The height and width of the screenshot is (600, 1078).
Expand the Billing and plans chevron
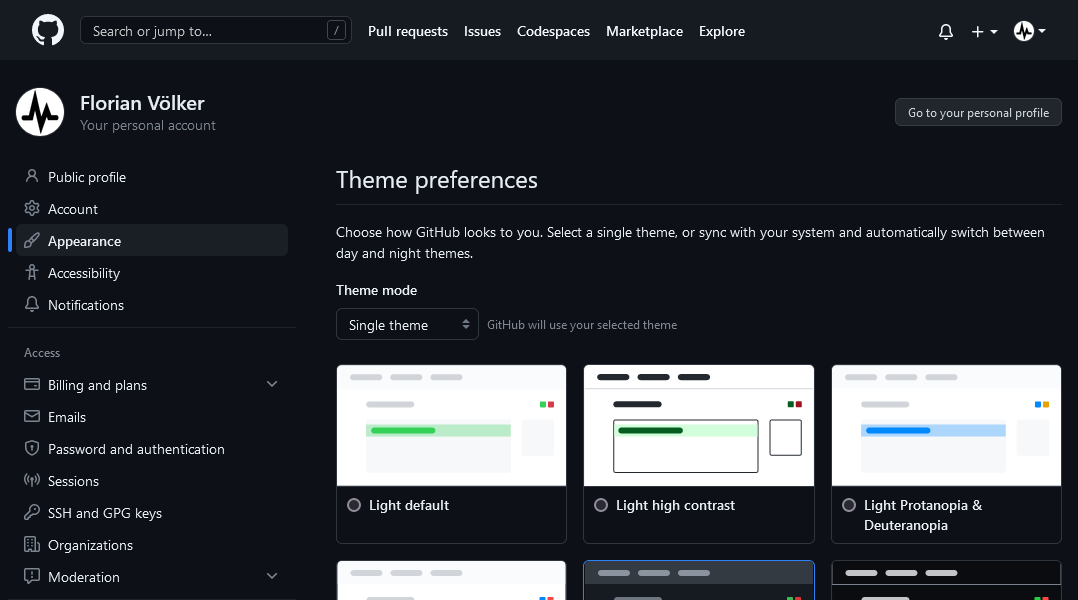272,384
